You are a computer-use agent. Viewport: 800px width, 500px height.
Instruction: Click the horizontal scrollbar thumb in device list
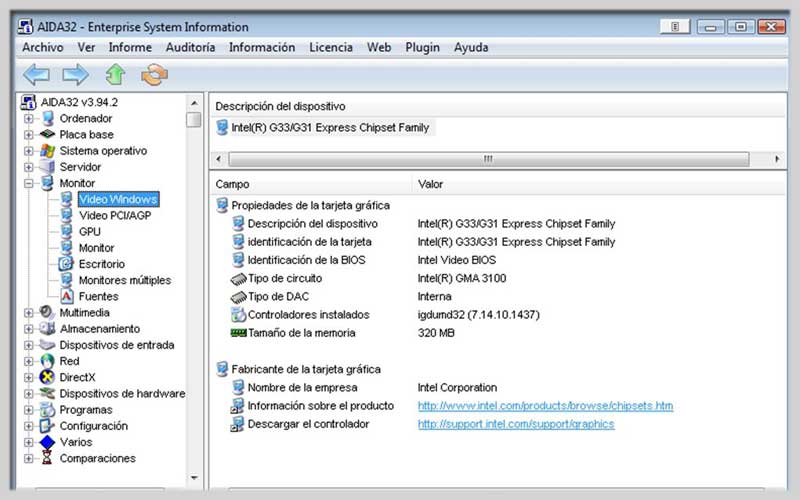coord(488,159)
